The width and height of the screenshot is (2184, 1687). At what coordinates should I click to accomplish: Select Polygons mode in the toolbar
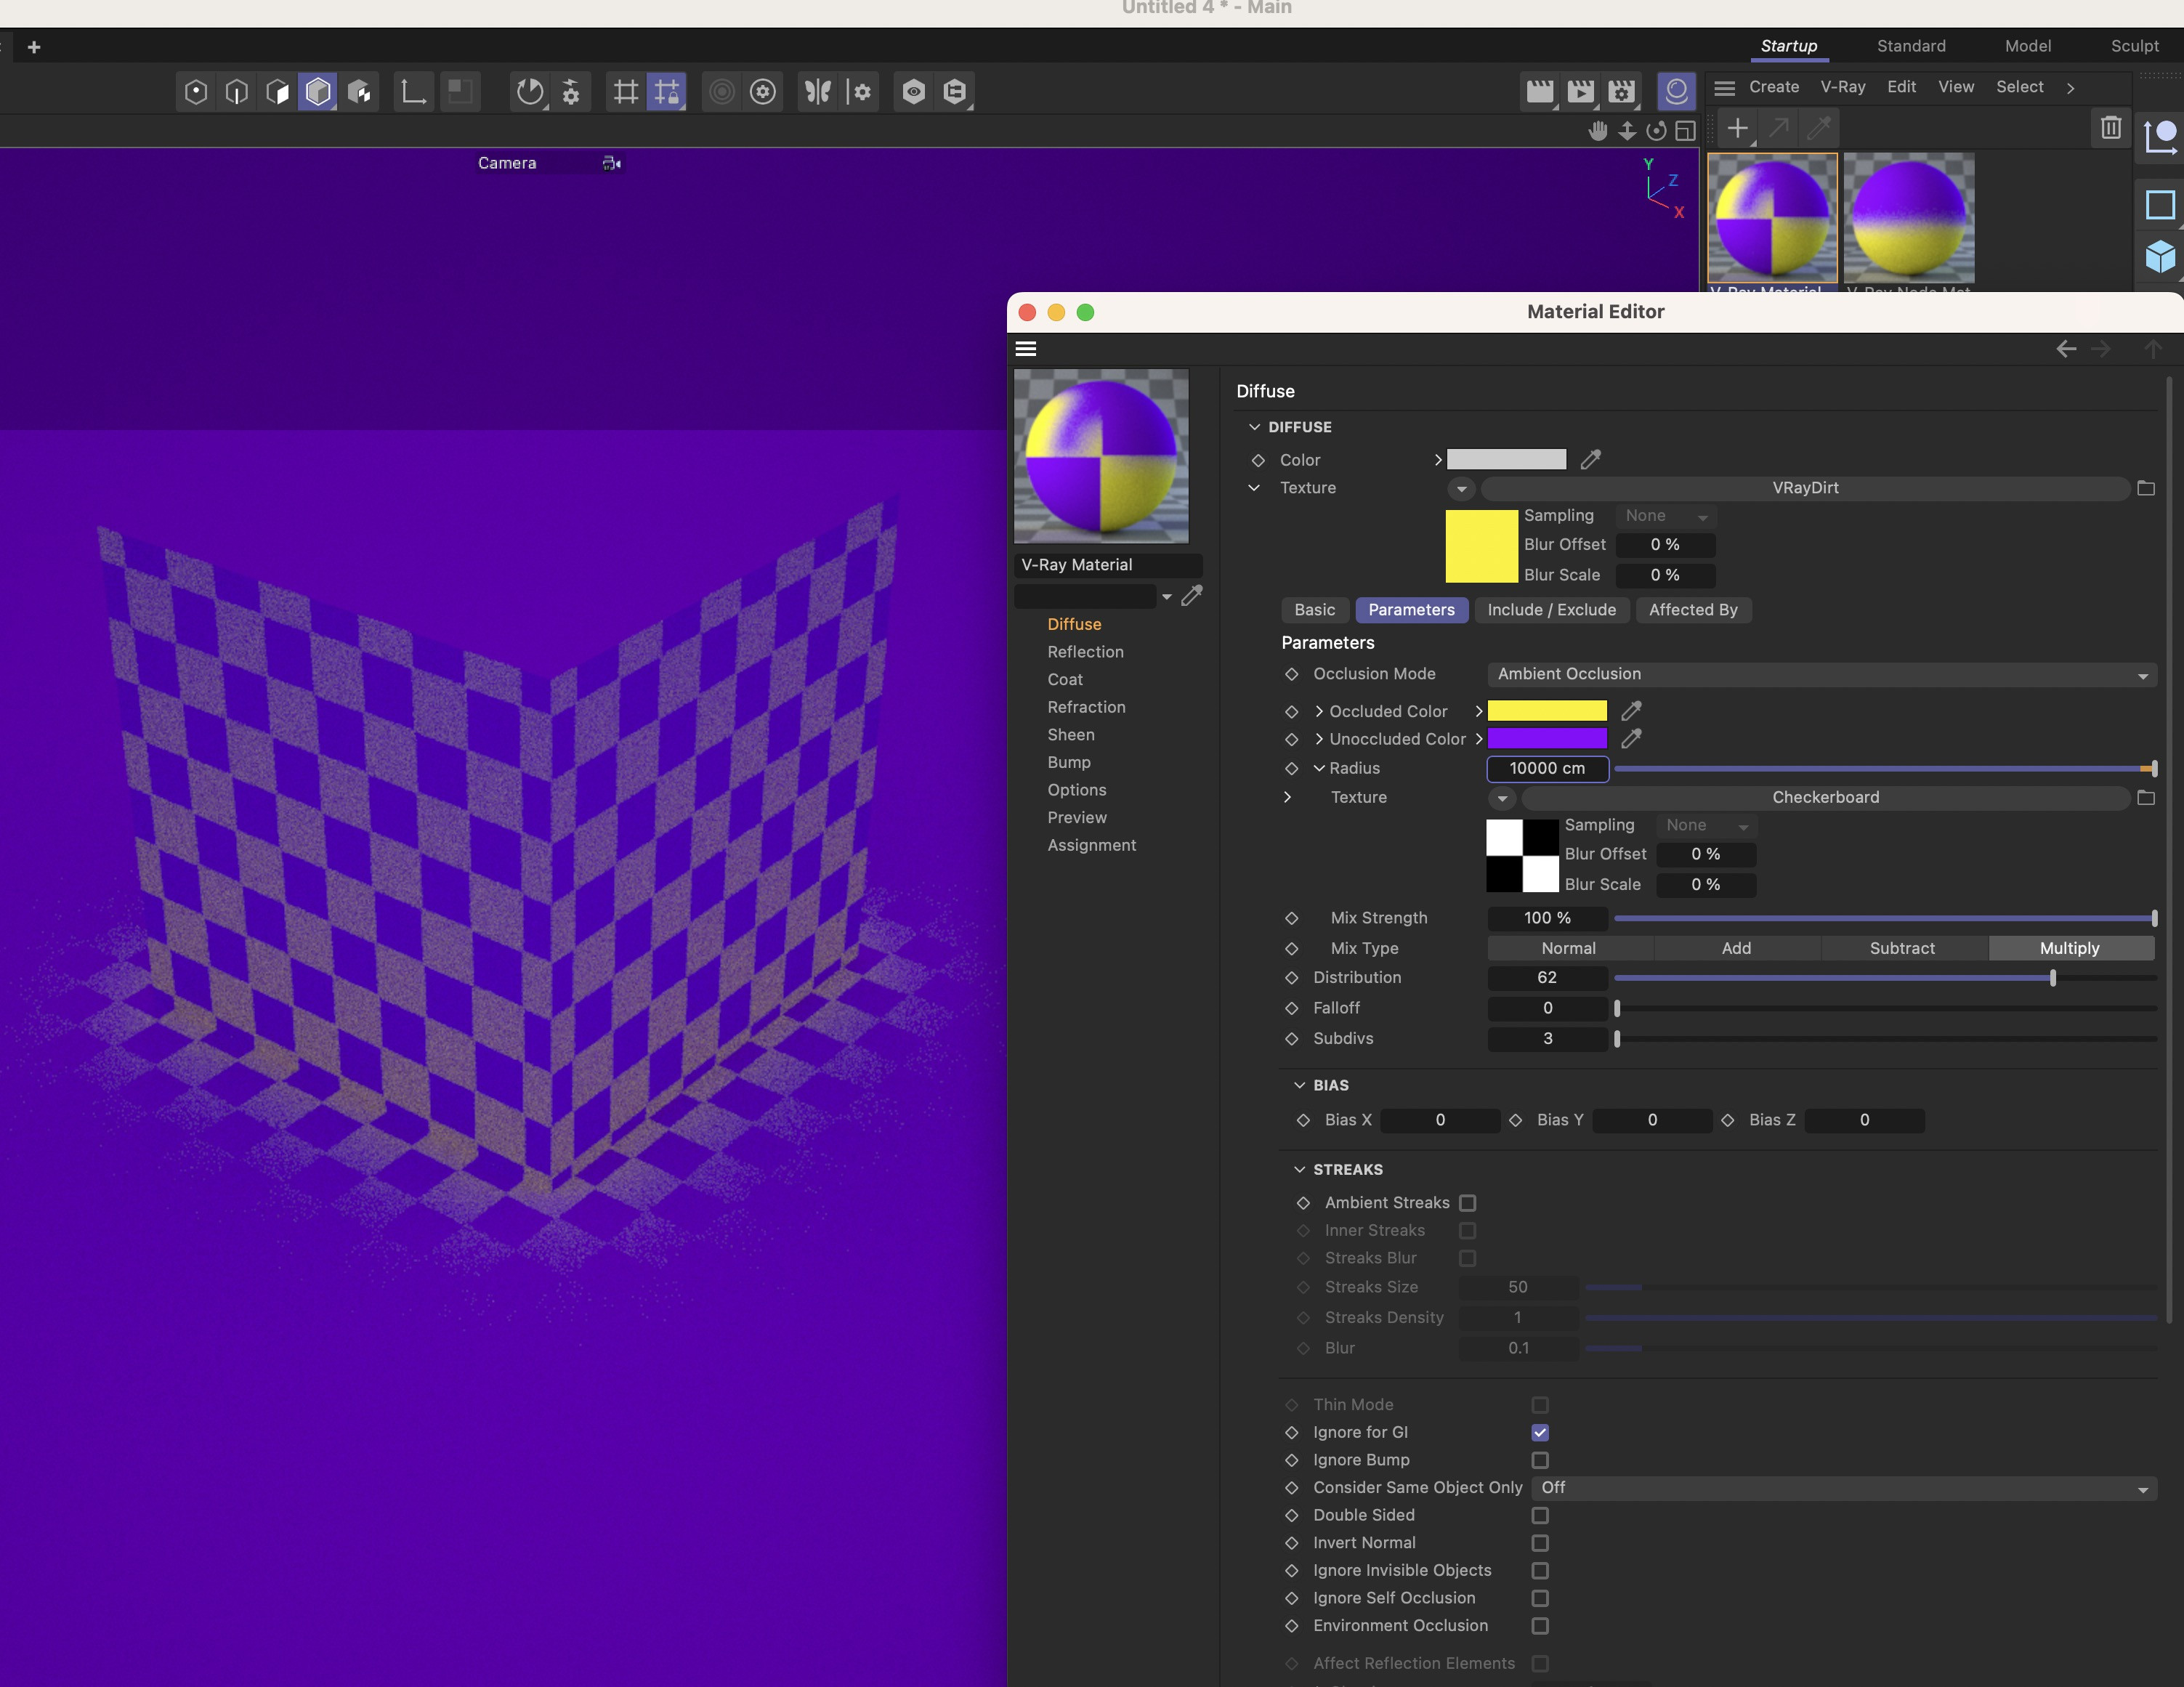click(x=278, y=92)
